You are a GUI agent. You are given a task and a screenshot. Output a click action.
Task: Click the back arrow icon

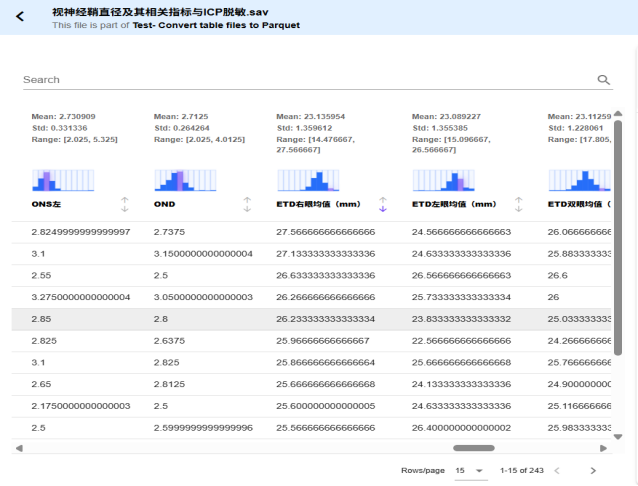19,17
